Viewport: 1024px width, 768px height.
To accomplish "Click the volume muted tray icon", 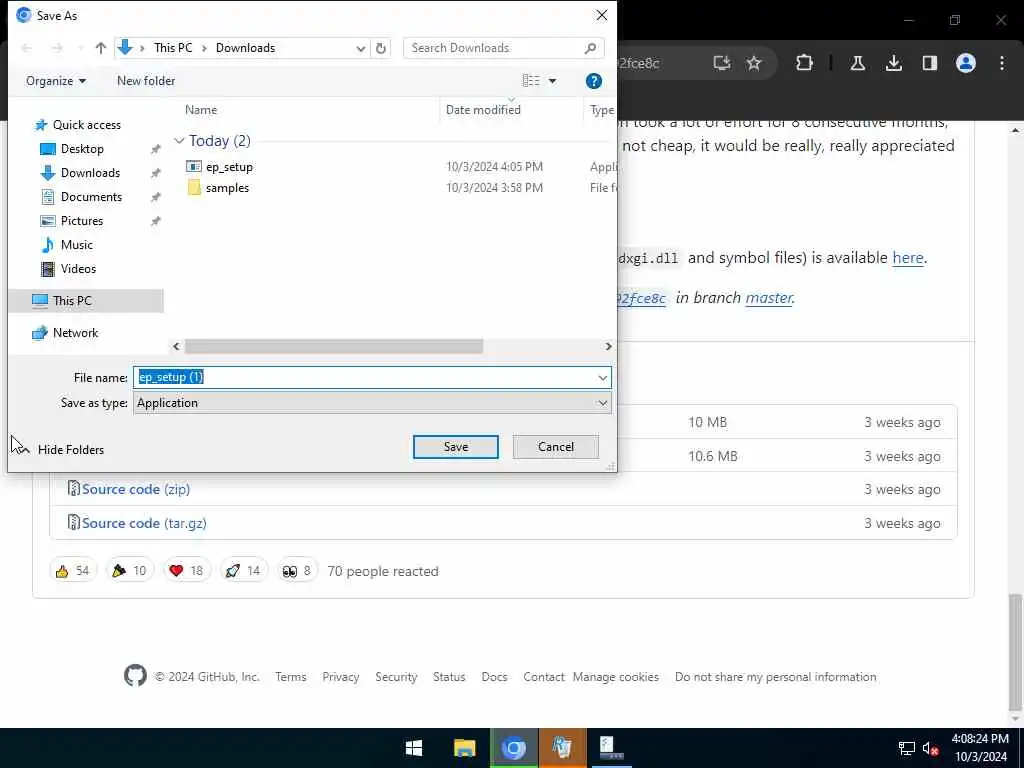I will [x=931, y=748].
